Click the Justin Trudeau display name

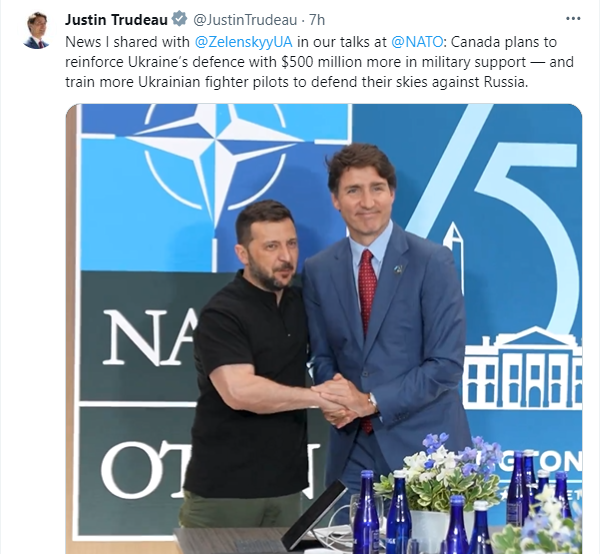[116, 20]
